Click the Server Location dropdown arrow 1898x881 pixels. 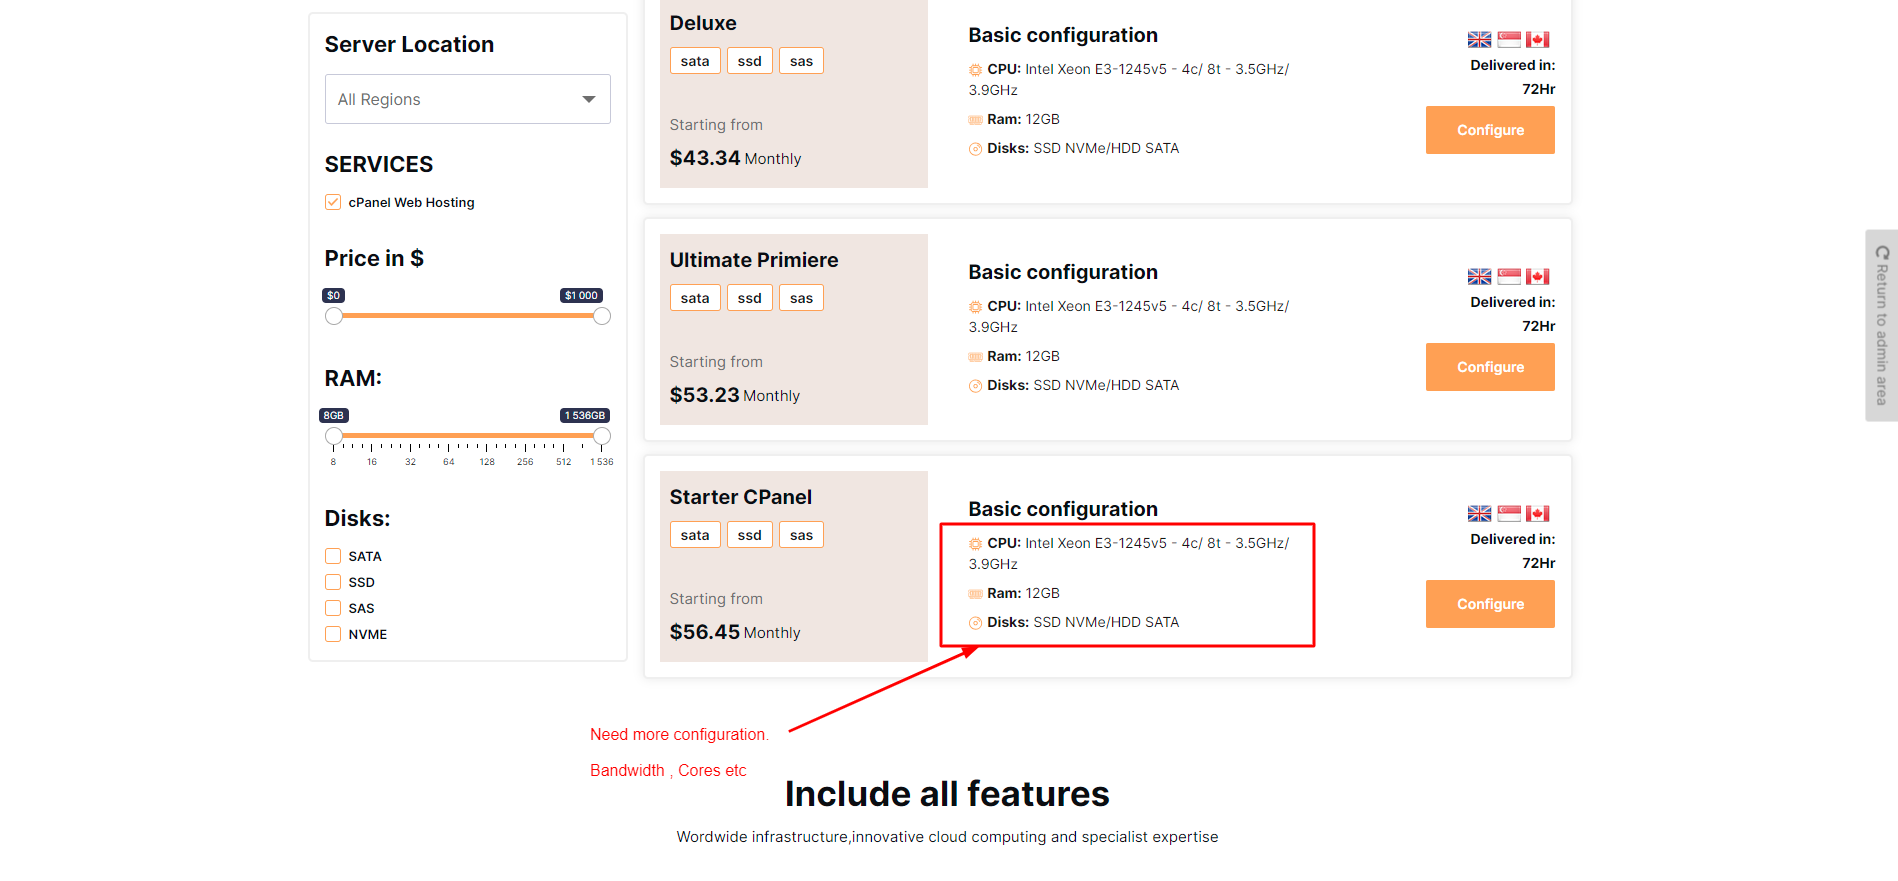588,99
